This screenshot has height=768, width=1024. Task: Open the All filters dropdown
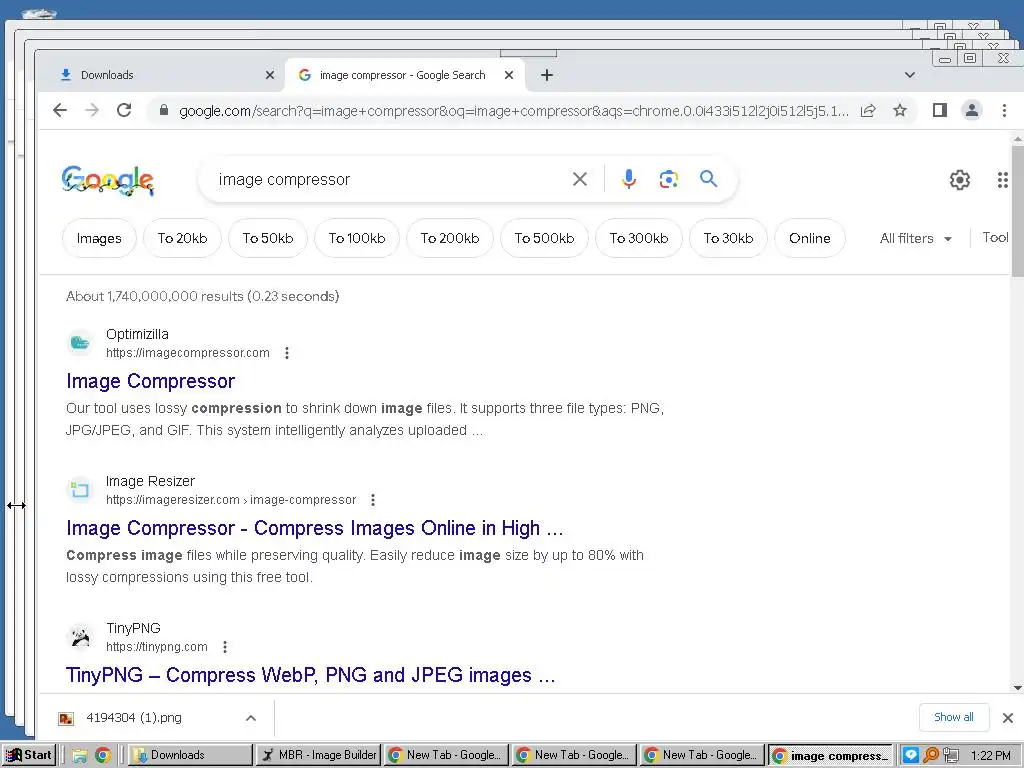point(916,238)
